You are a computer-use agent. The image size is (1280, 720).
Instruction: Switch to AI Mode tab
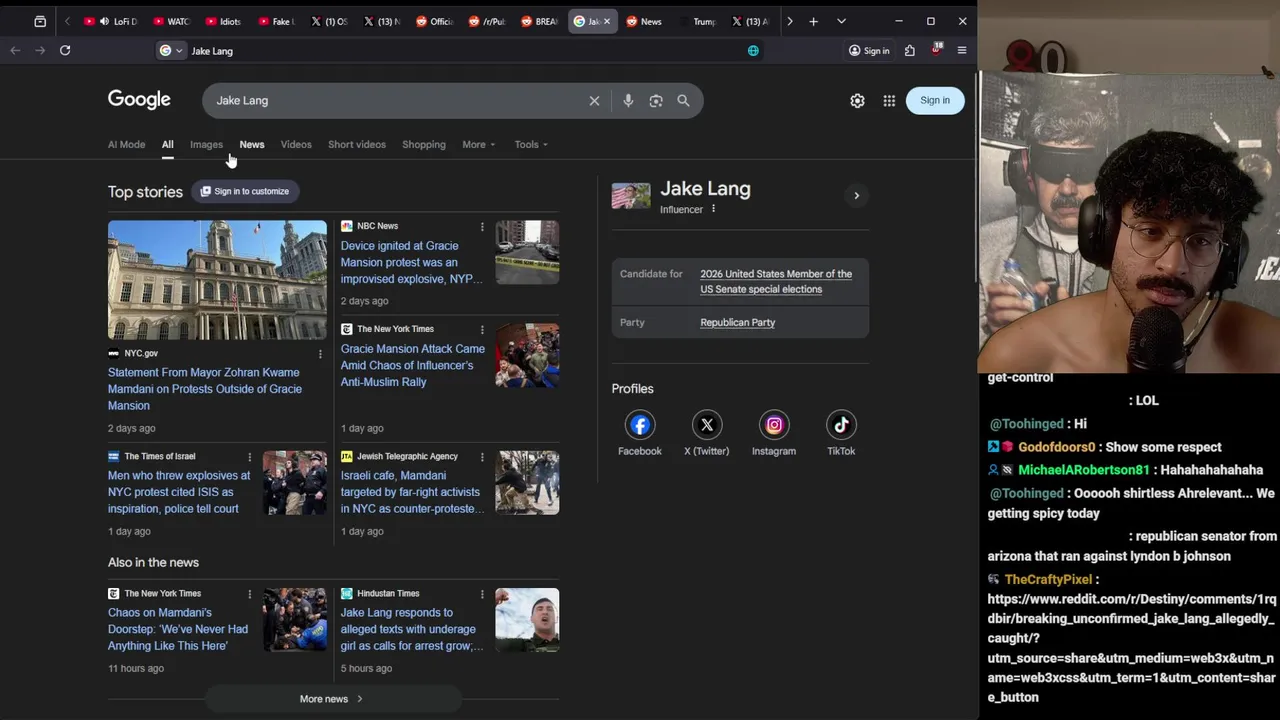click(126, 144)
